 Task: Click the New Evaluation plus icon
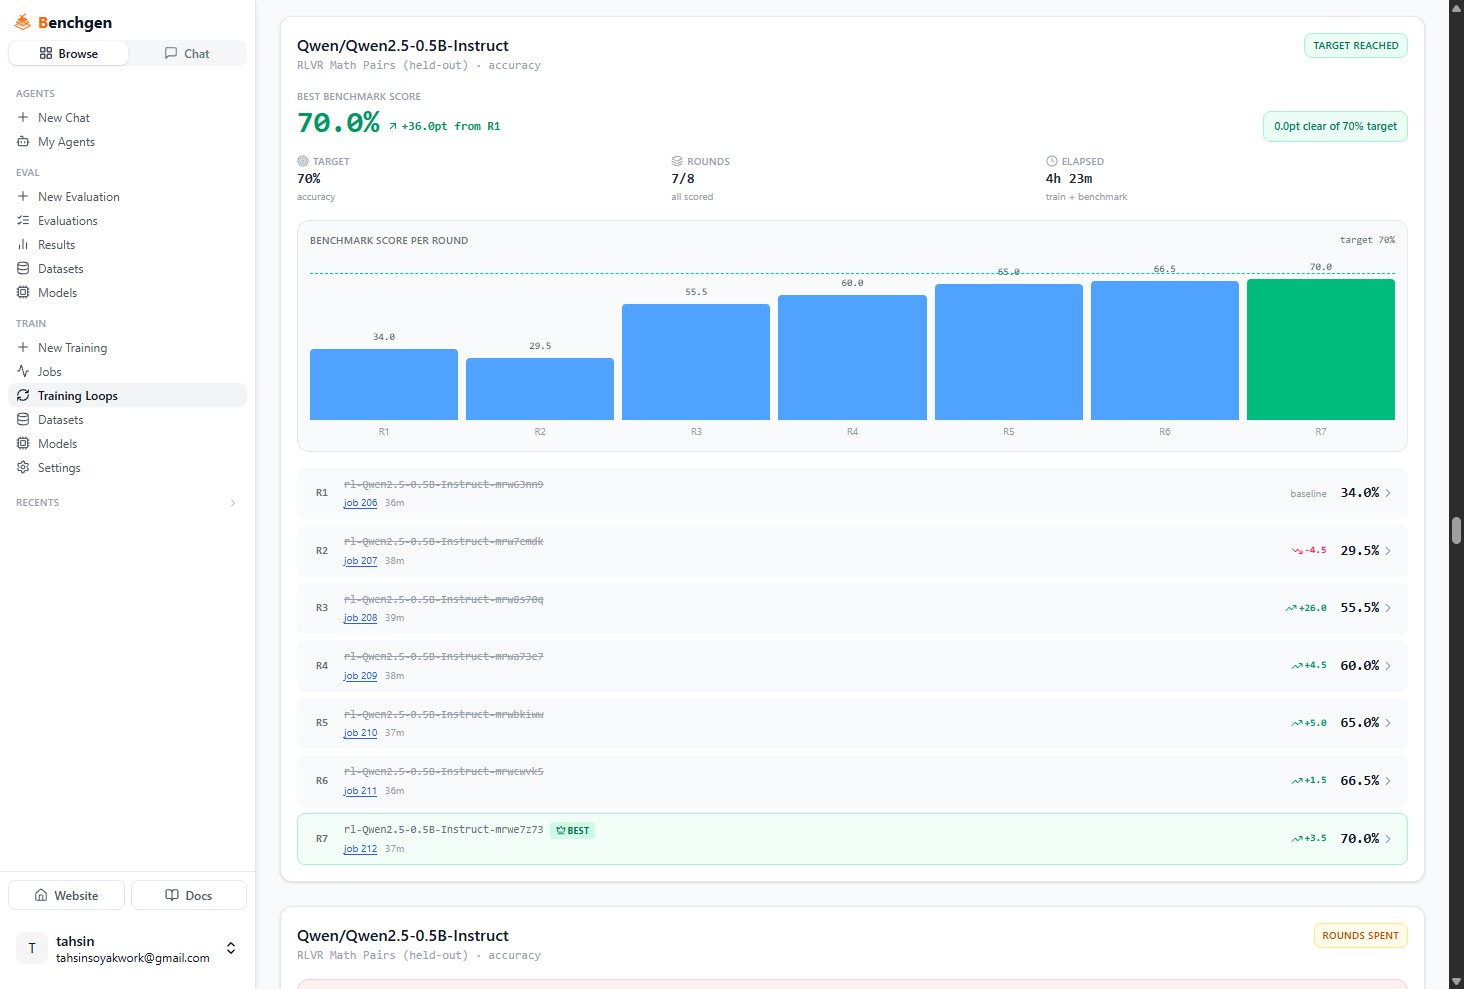pyautogui.click(x=23, y=197)
